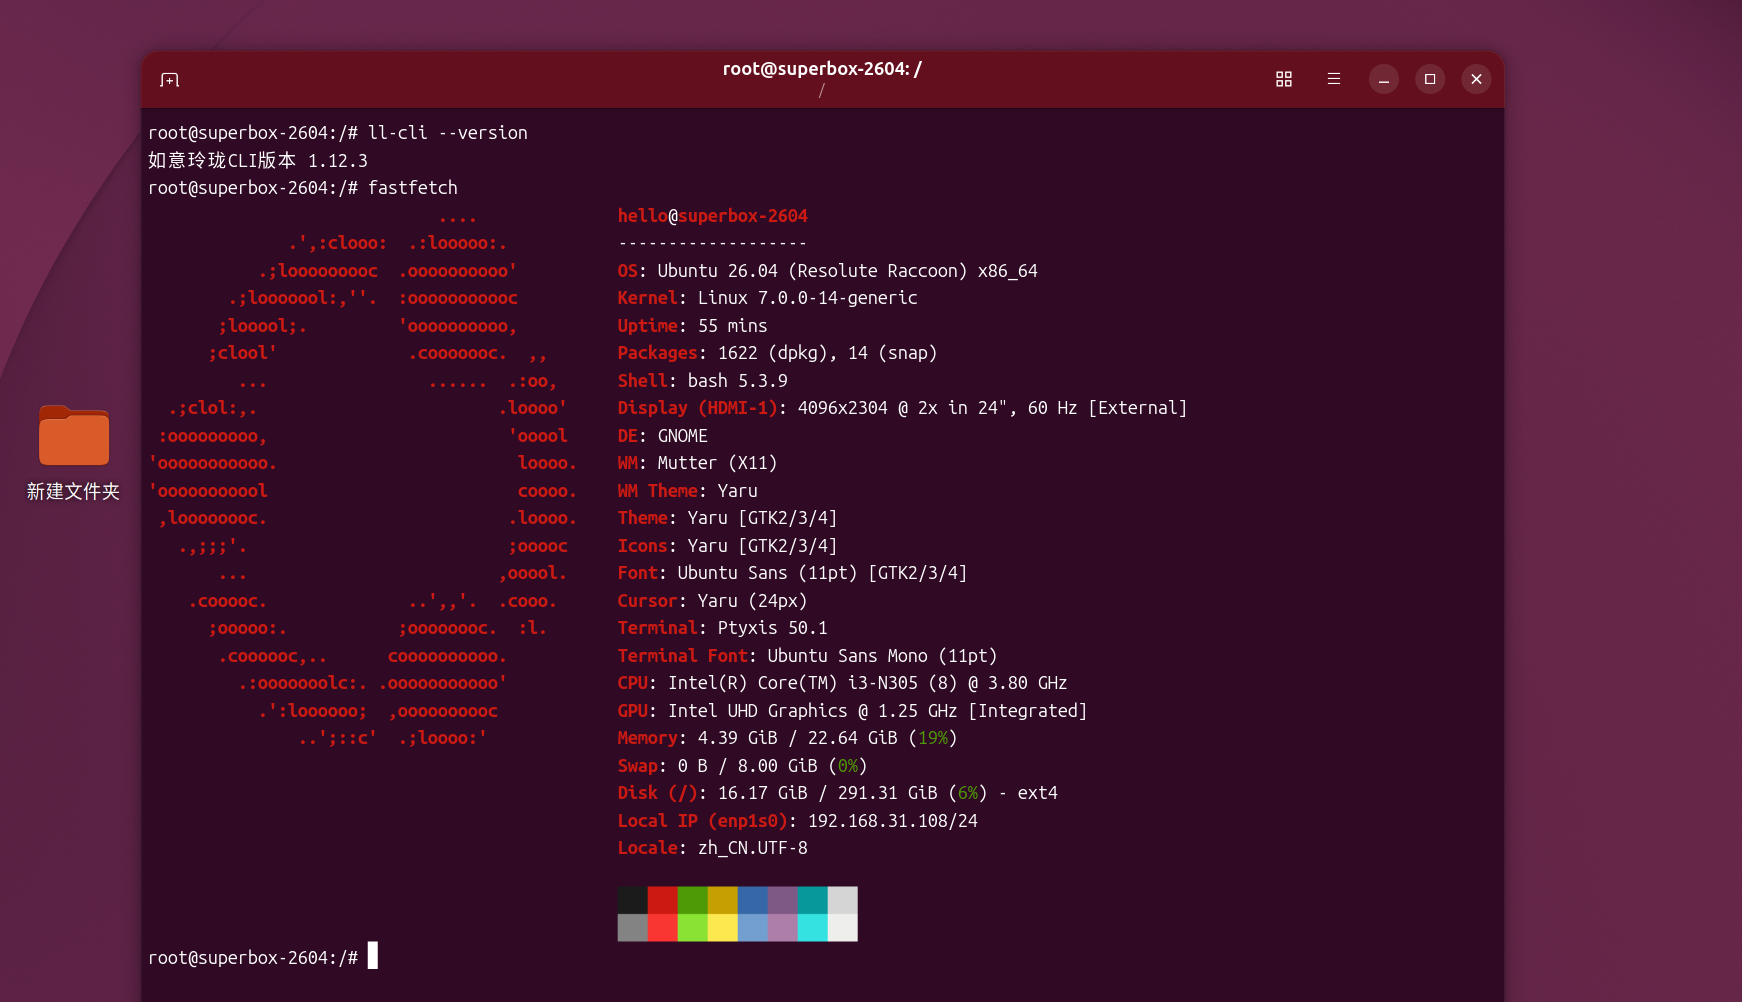Click the black color block
The image size is (1742, 1002).
(633, 900)
